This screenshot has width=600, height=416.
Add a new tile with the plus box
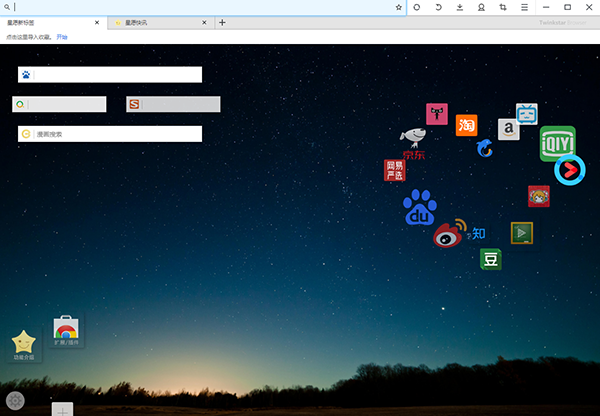click(x=62, y=409)
